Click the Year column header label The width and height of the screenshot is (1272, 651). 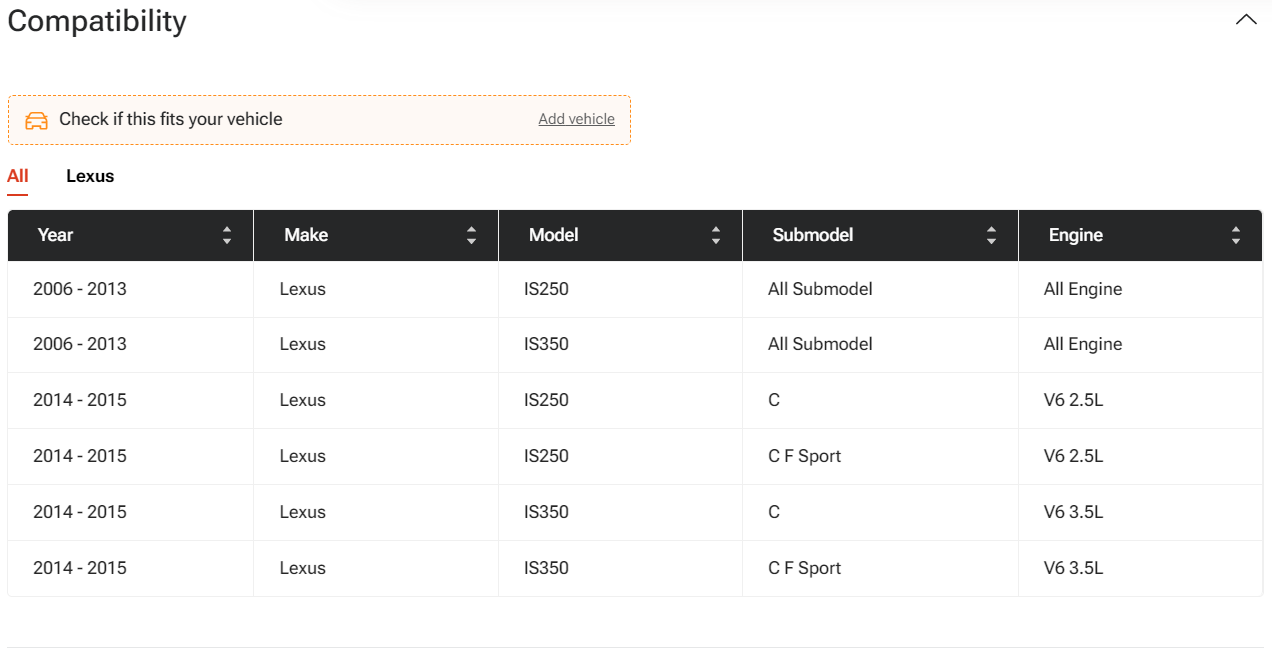pyautogui.click(x=55, y=235)
